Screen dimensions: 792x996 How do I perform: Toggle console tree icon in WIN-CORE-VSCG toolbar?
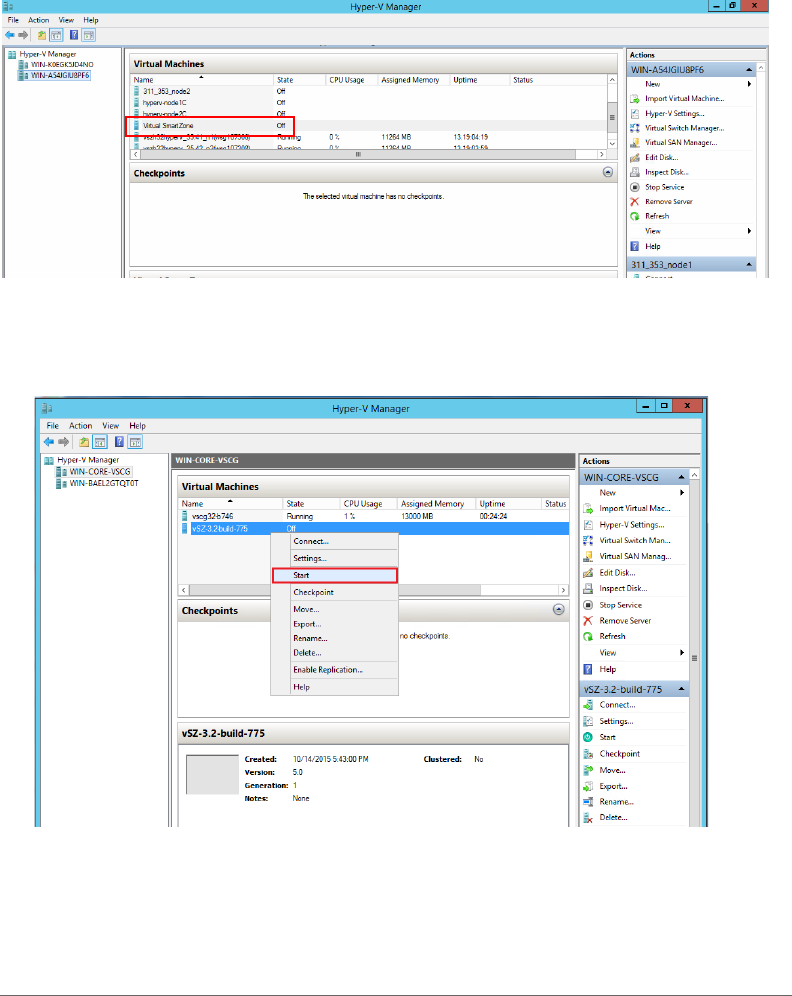(100, 442)
